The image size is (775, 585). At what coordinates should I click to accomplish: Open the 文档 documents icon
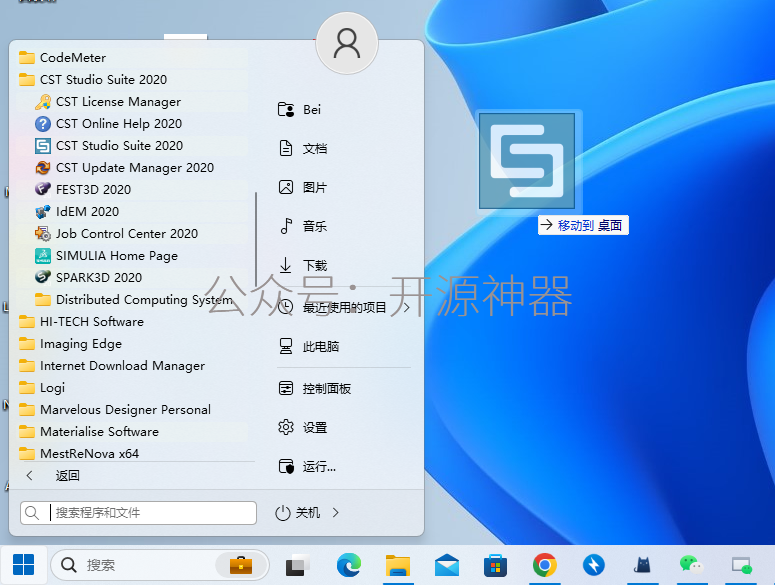pyautogui.click(x=286, y=148)
